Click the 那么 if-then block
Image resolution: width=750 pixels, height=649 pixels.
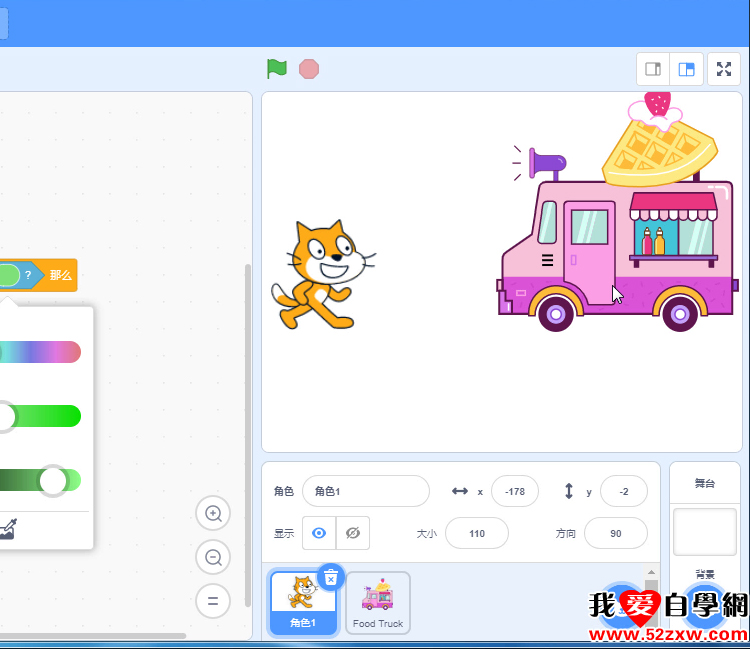[60, 275]
